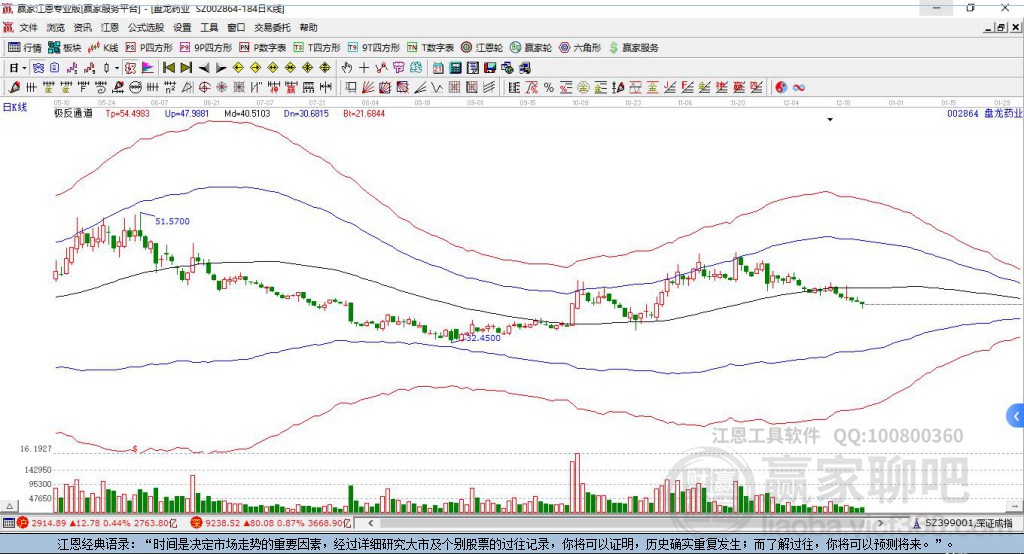Open the T四方形 tool

(317, 48)
